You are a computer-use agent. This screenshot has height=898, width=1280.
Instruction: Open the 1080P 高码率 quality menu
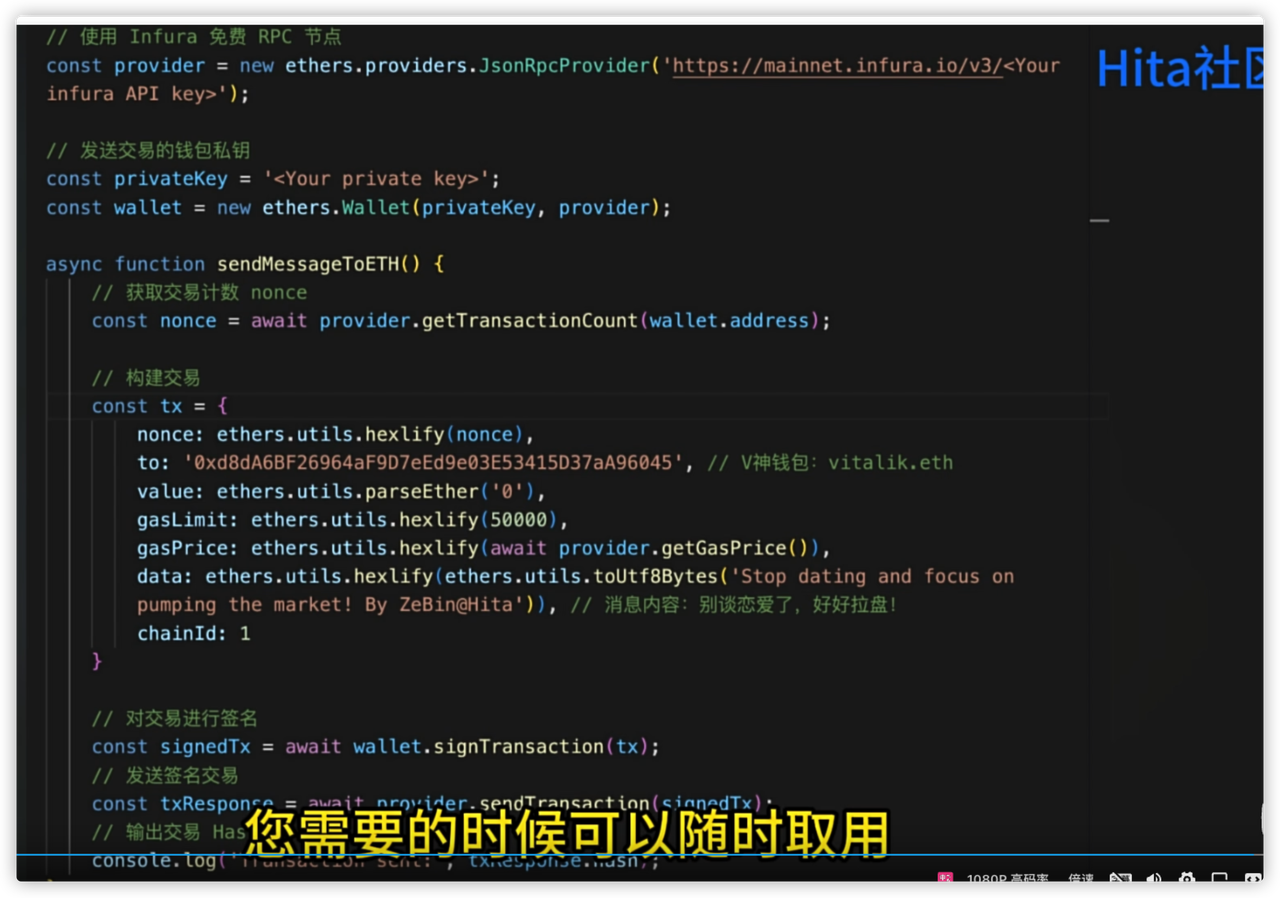pyautogui.click(x=1007, y=880)
